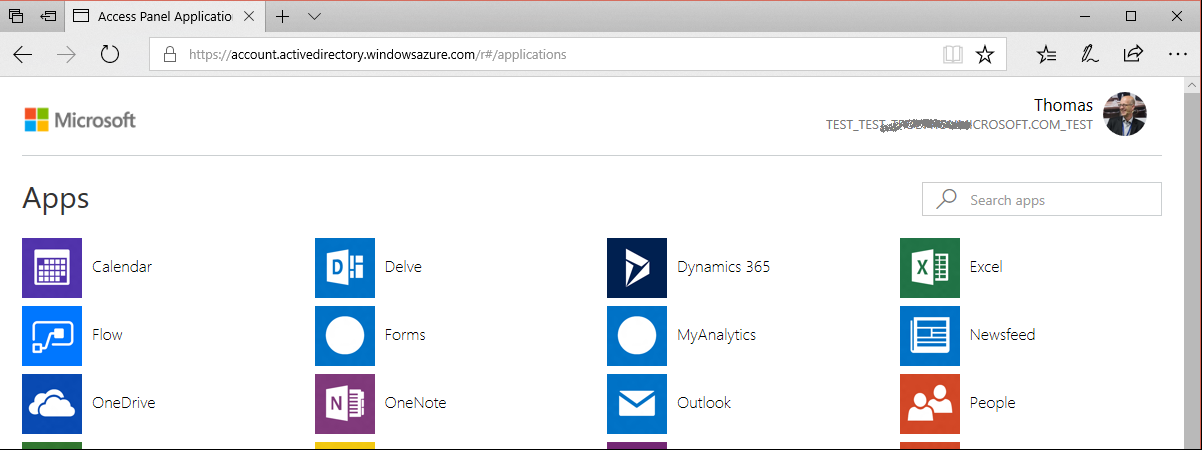This screenshot has height=450, width=1202.
Task: Open a new tab with plus button
Action: [x=283, y=16]
